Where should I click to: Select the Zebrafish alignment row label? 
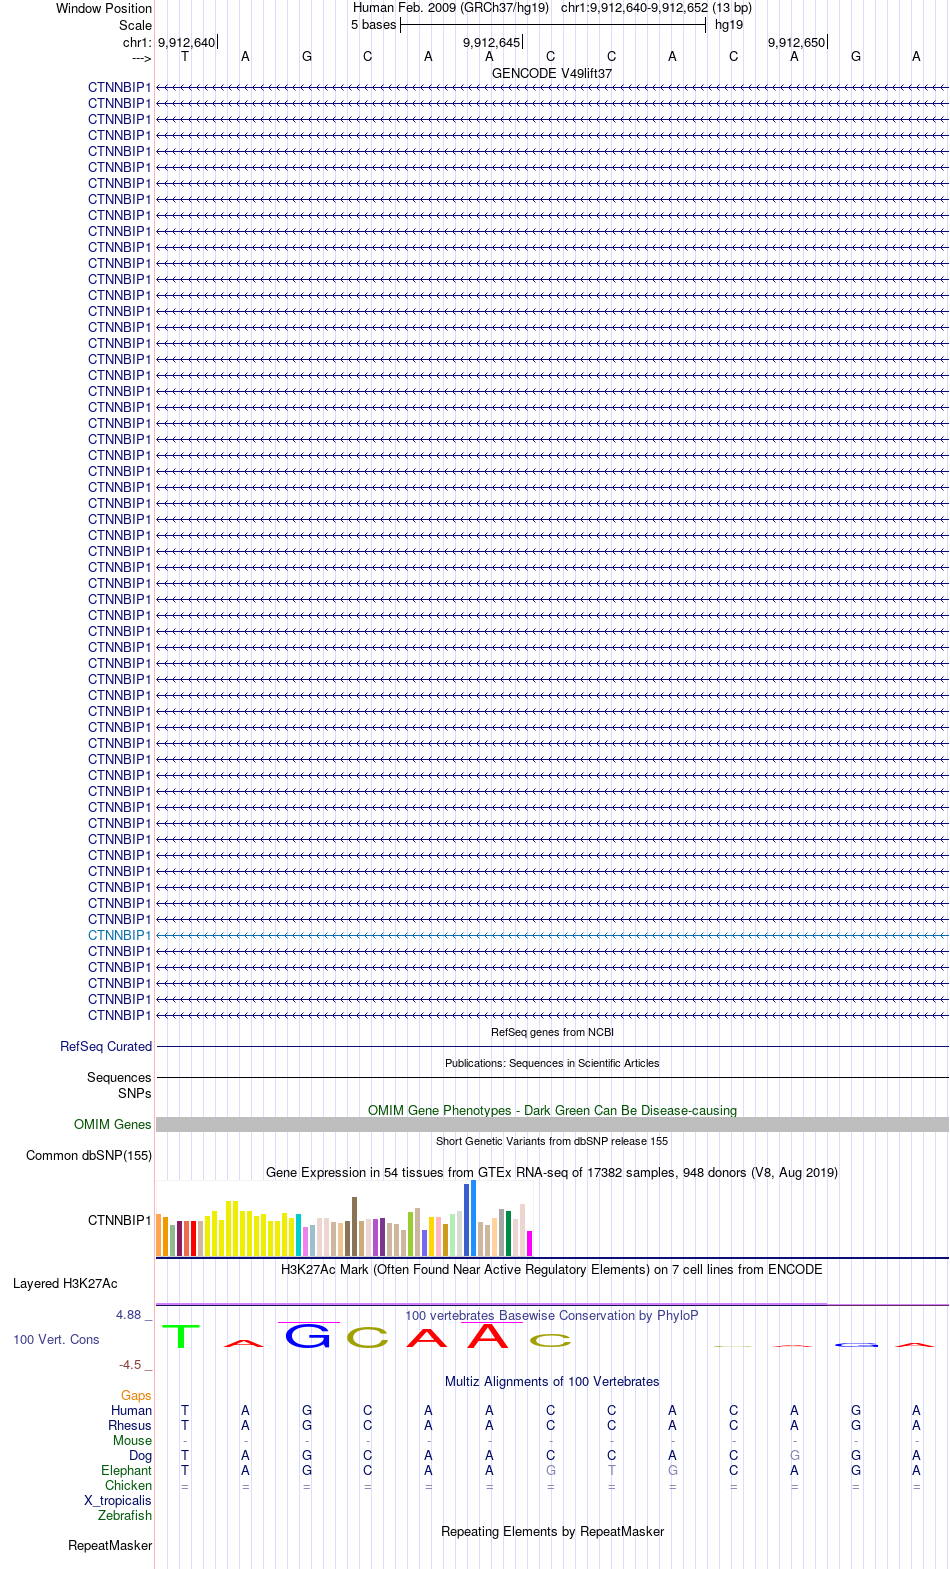tap(125, 1515)
